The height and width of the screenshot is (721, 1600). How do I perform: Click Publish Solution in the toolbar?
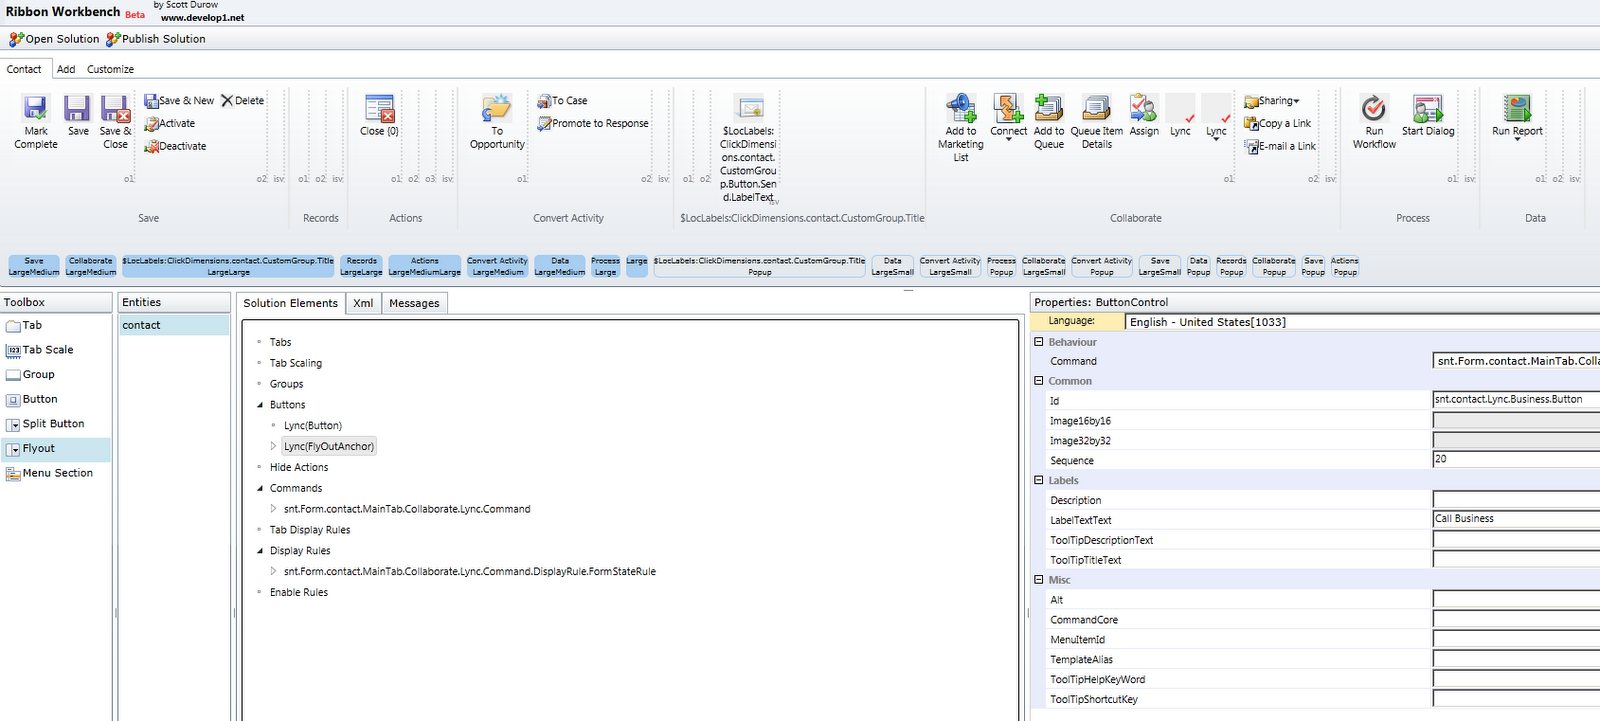[x=156, y=39]
